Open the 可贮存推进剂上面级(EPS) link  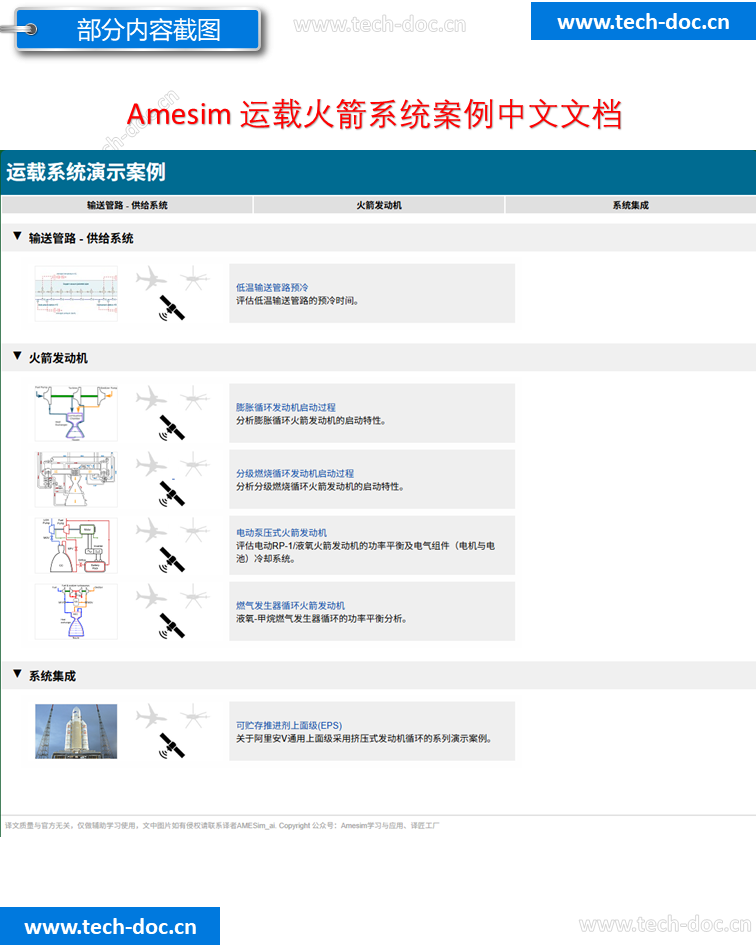coord(289,726)
